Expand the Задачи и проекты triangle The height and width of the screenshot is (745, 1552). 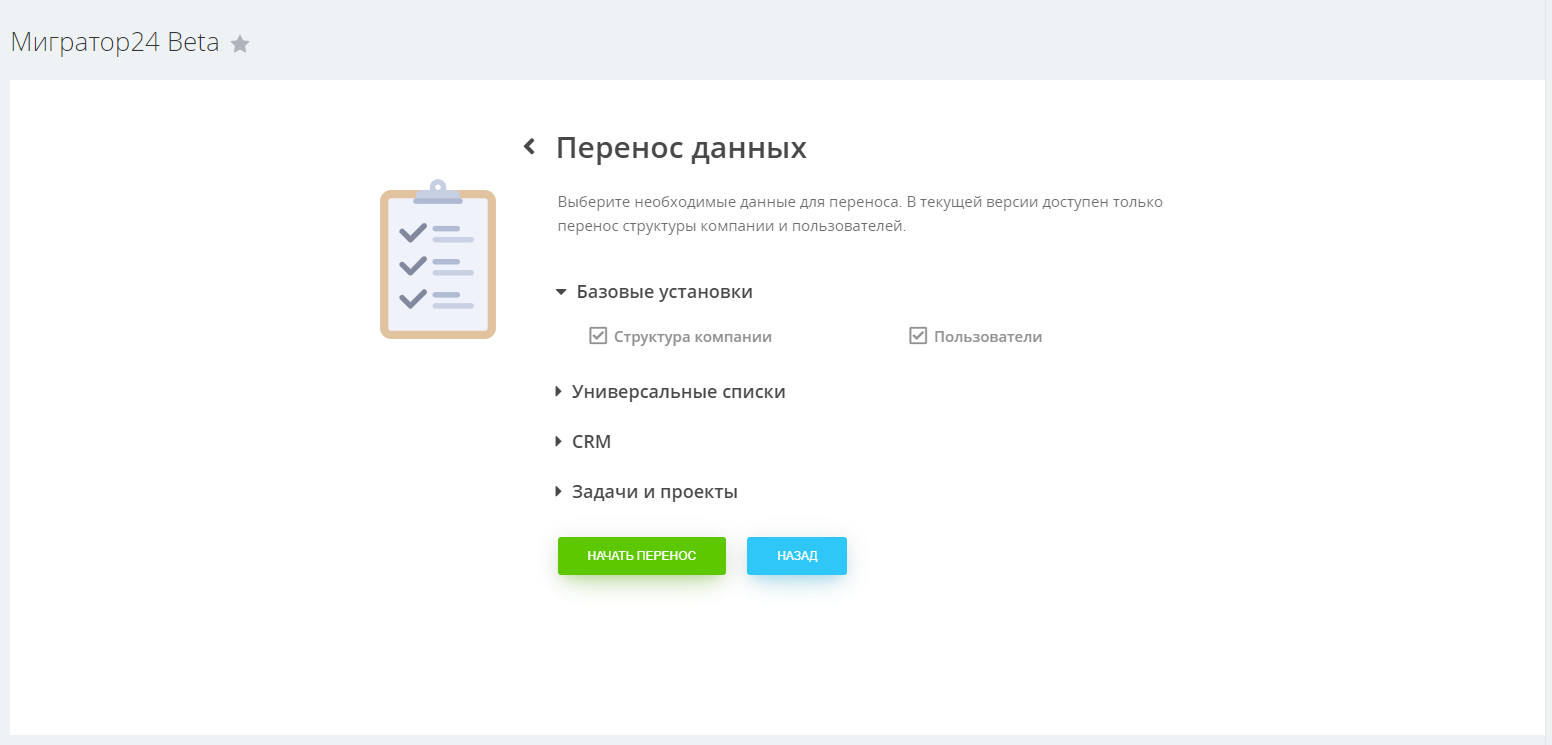(559, 492)
